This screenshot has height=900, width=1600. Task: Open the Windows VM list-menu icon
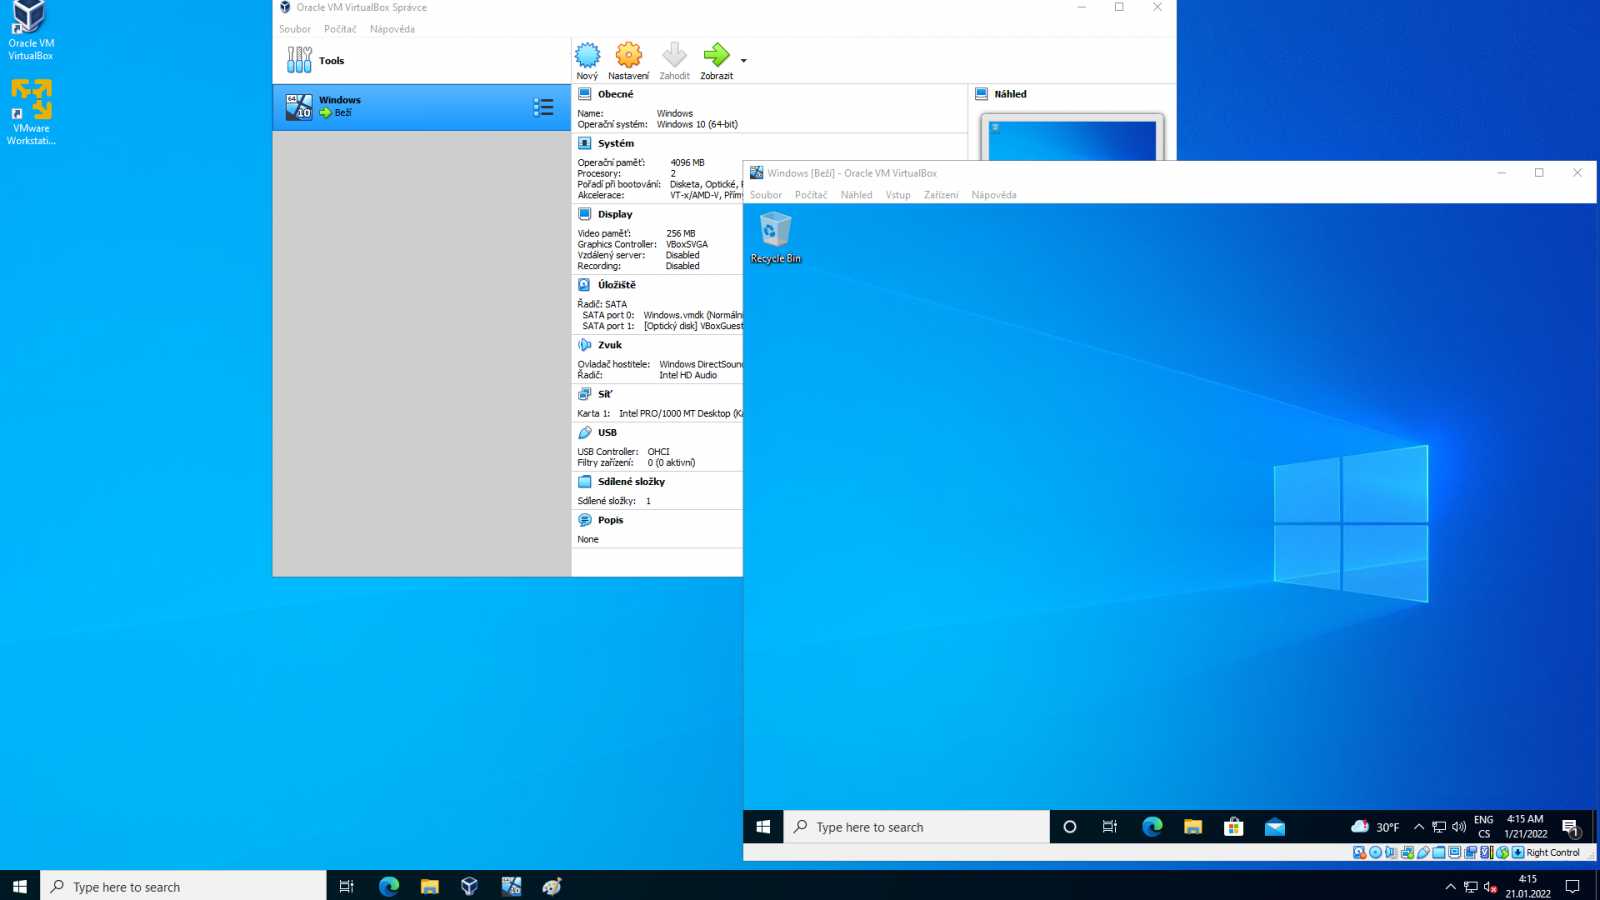[x=543, y=107]
